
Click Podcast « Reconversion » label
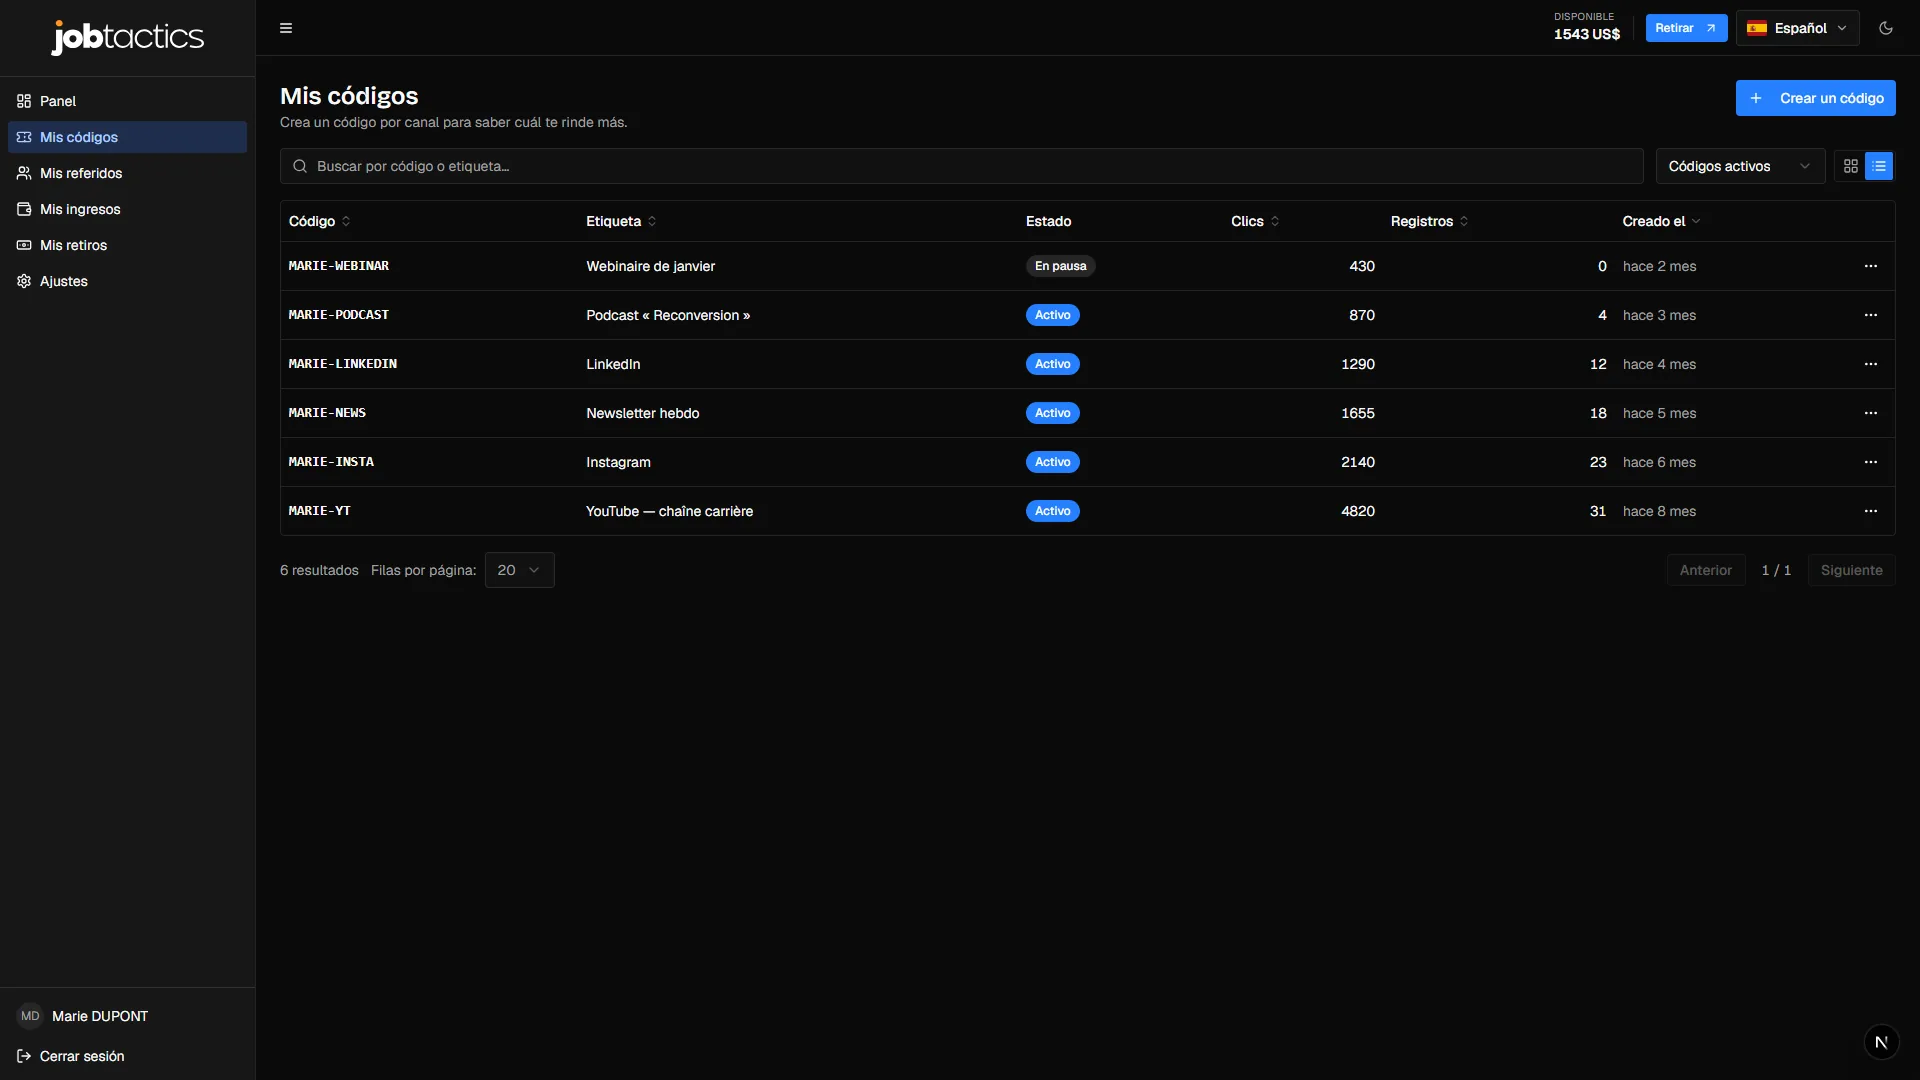coord(668,315)
